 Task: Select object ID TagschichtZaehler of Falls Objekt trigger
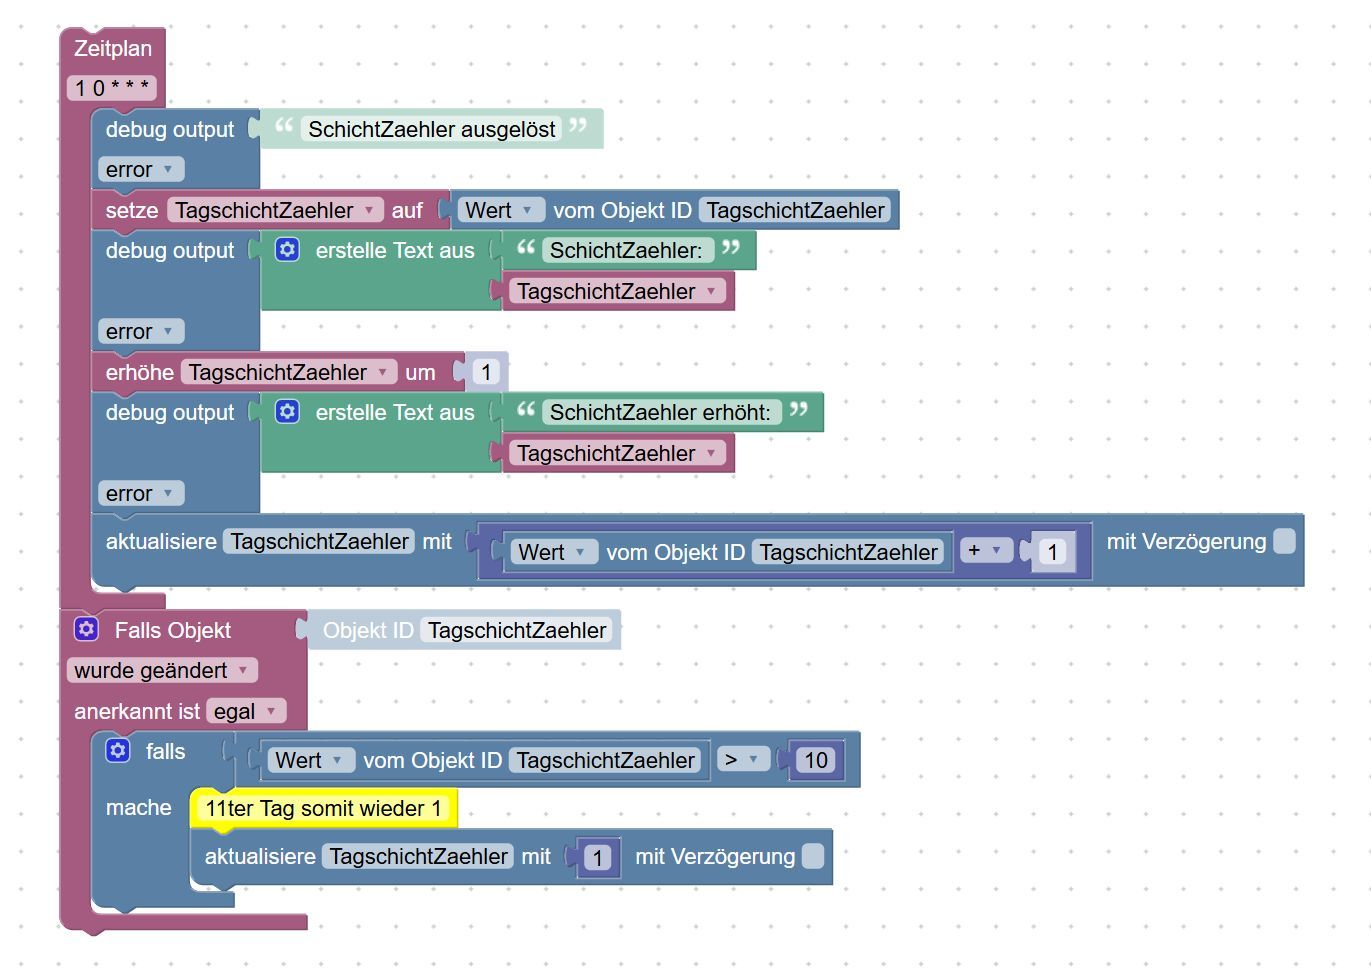tap(517, 630)
